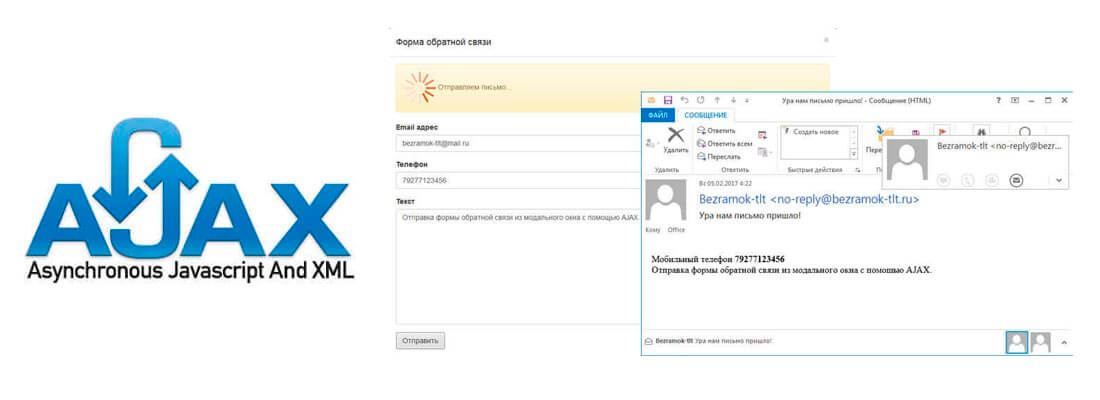Click the Телефон input field

tap(518, 180)
